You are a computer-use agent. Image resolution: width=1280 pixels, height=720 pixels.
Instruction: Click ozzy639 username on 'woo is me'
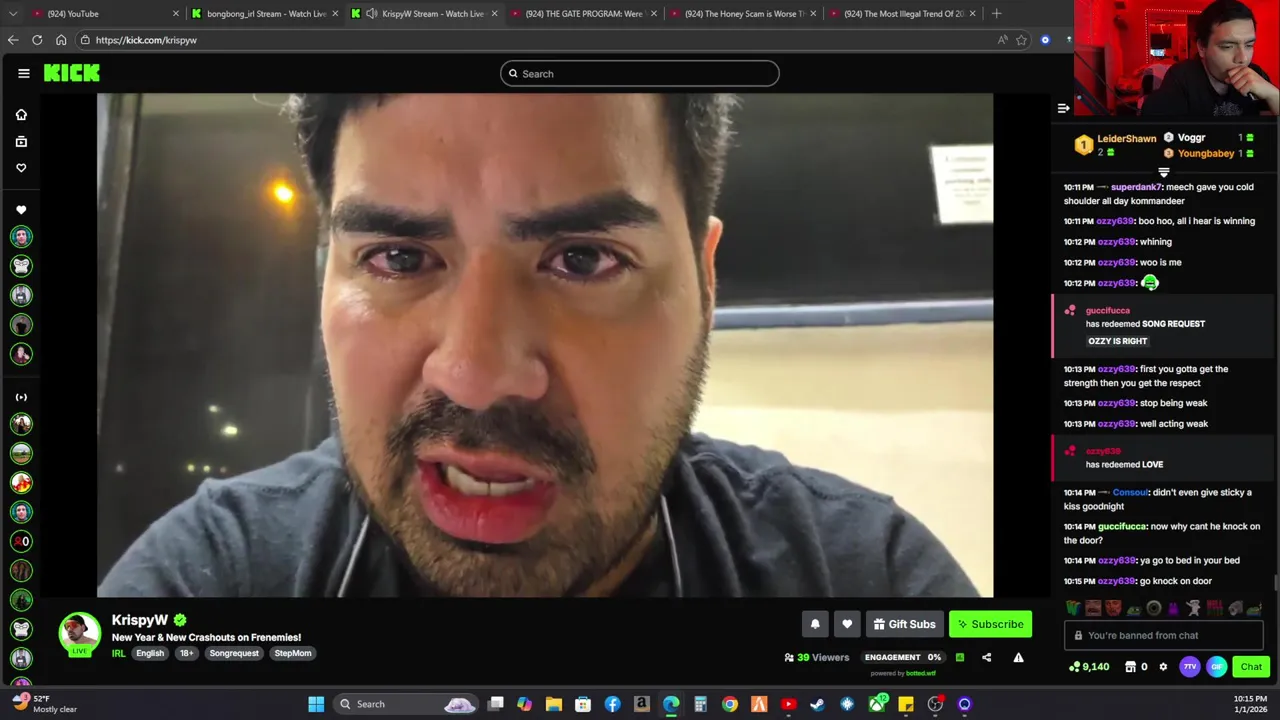pyautogui.click(x=1116, y=262)
